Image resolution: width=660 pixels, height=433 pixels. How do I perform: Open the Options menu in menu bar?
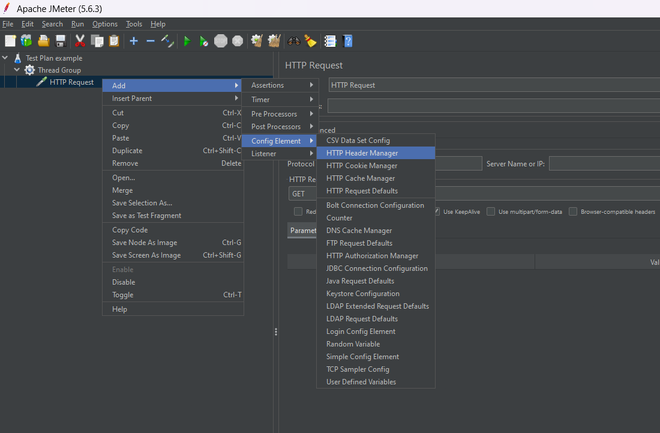coord(105,23)
